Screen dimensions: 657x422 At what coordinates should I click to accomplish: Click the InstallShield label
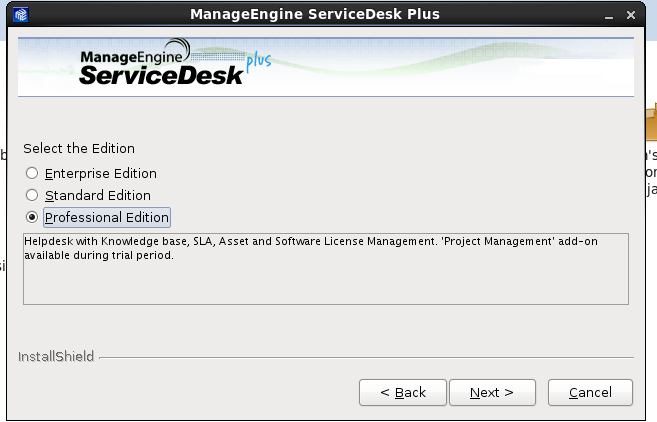(56, 357)
